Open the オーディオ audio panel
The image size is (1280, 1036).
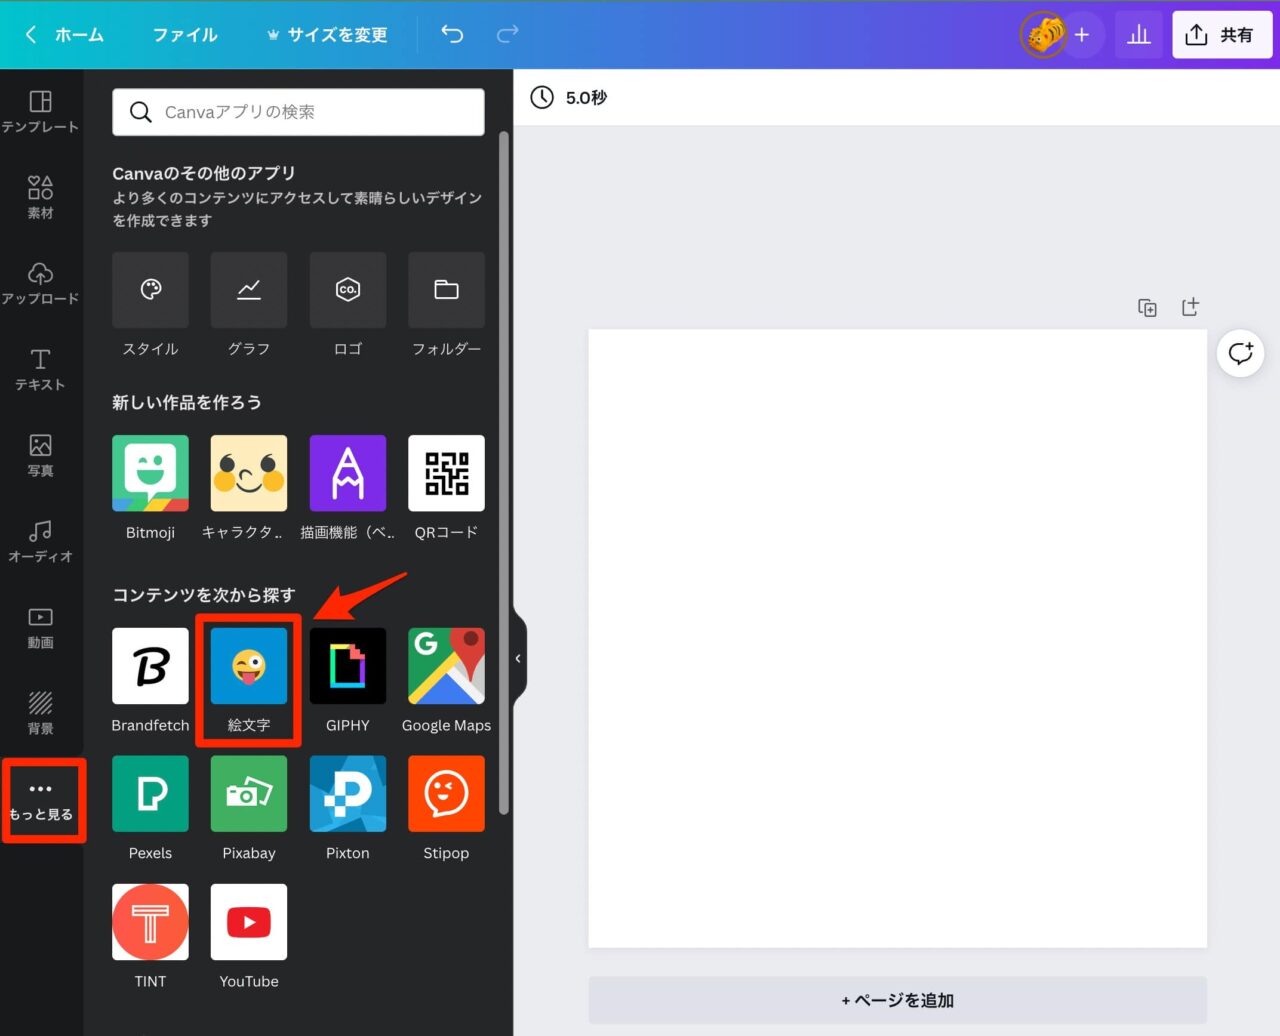[x=40, y=541]
